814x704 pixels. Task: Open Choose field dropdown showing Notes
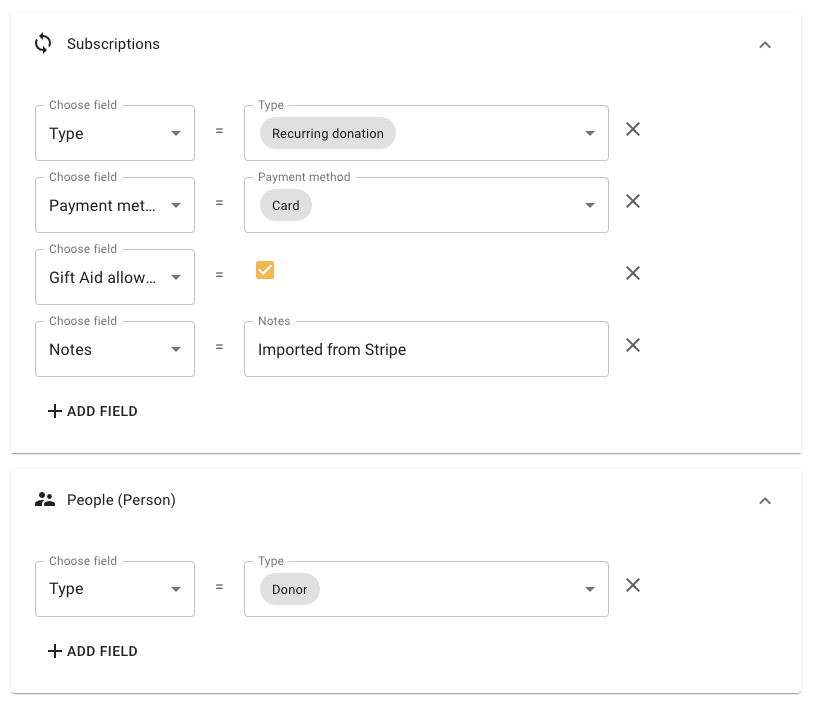(x=115, y=349)
